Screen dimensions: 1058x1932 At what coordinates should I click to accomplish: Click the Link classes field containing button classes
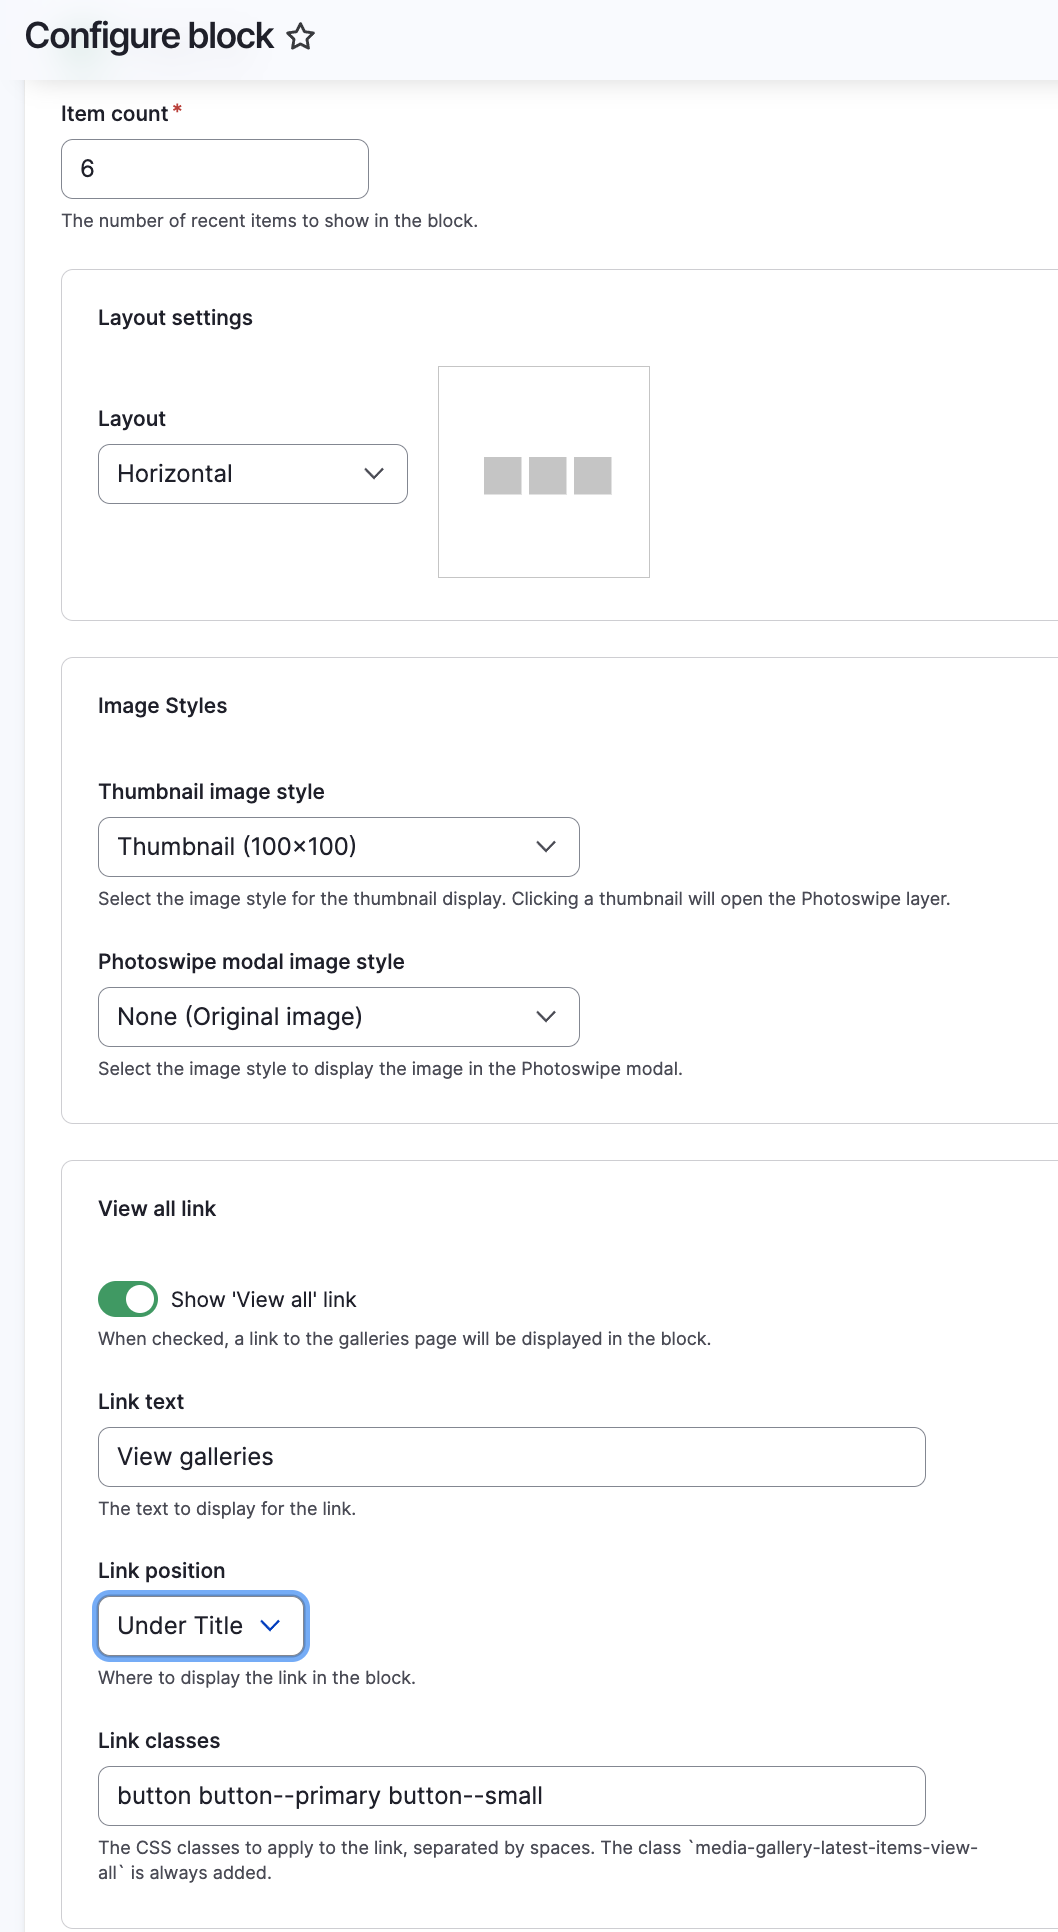click(x=510, y=1795)
